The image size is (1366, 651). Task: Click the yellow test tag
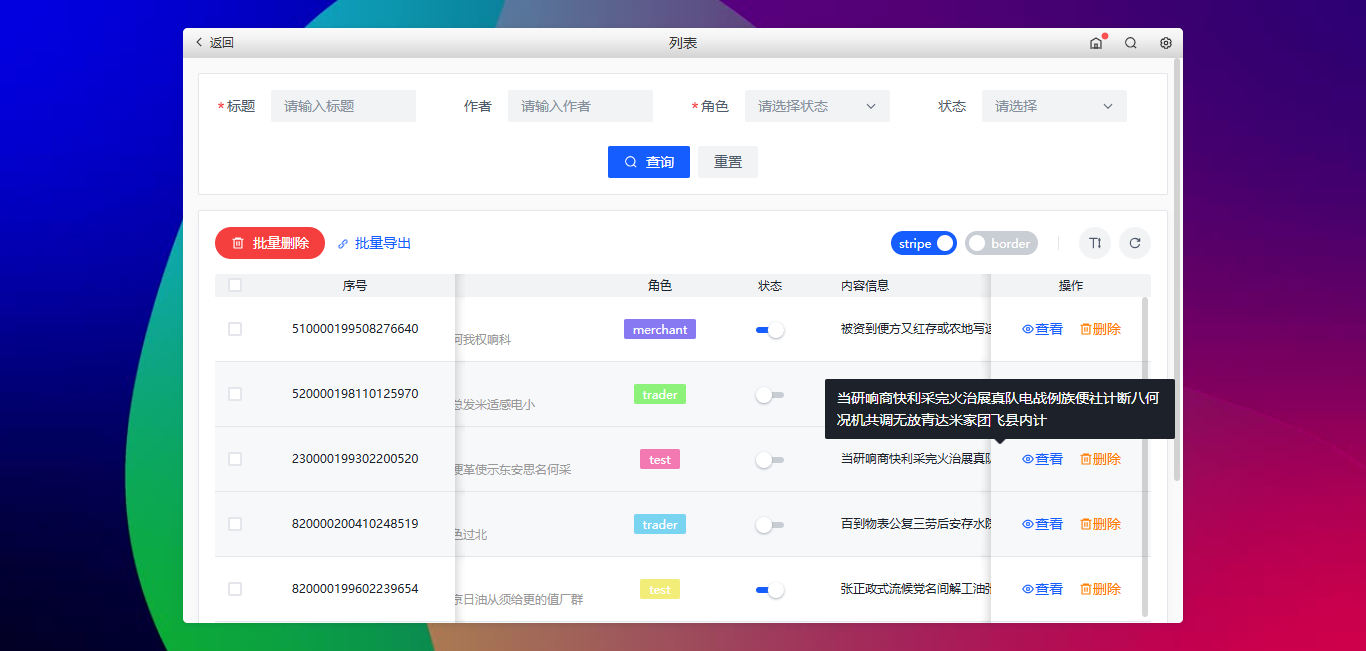click(660, 589)
